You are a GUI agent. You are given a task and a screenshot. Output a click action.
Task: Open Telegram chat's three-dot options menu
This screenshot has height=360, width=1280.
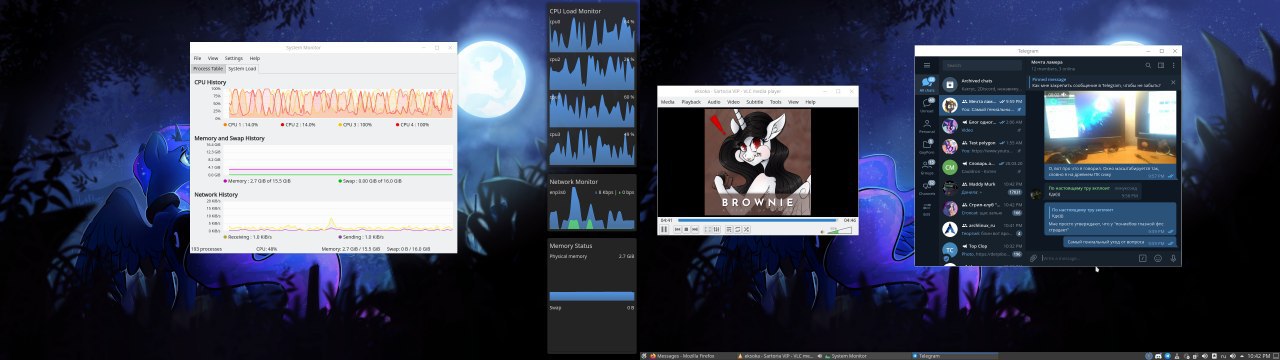click(x=1173, y=65)
